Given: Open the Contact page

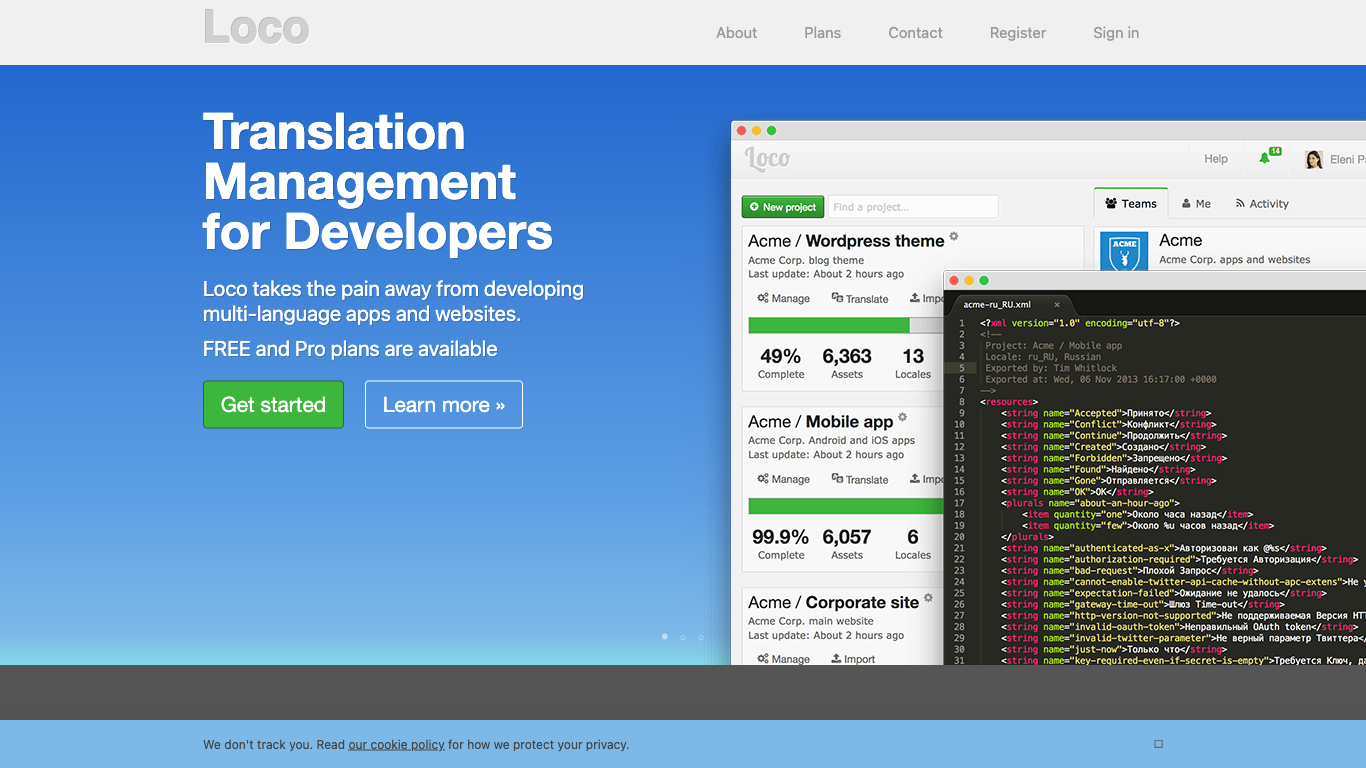Looking at the screenshot, I should point(915,33).
